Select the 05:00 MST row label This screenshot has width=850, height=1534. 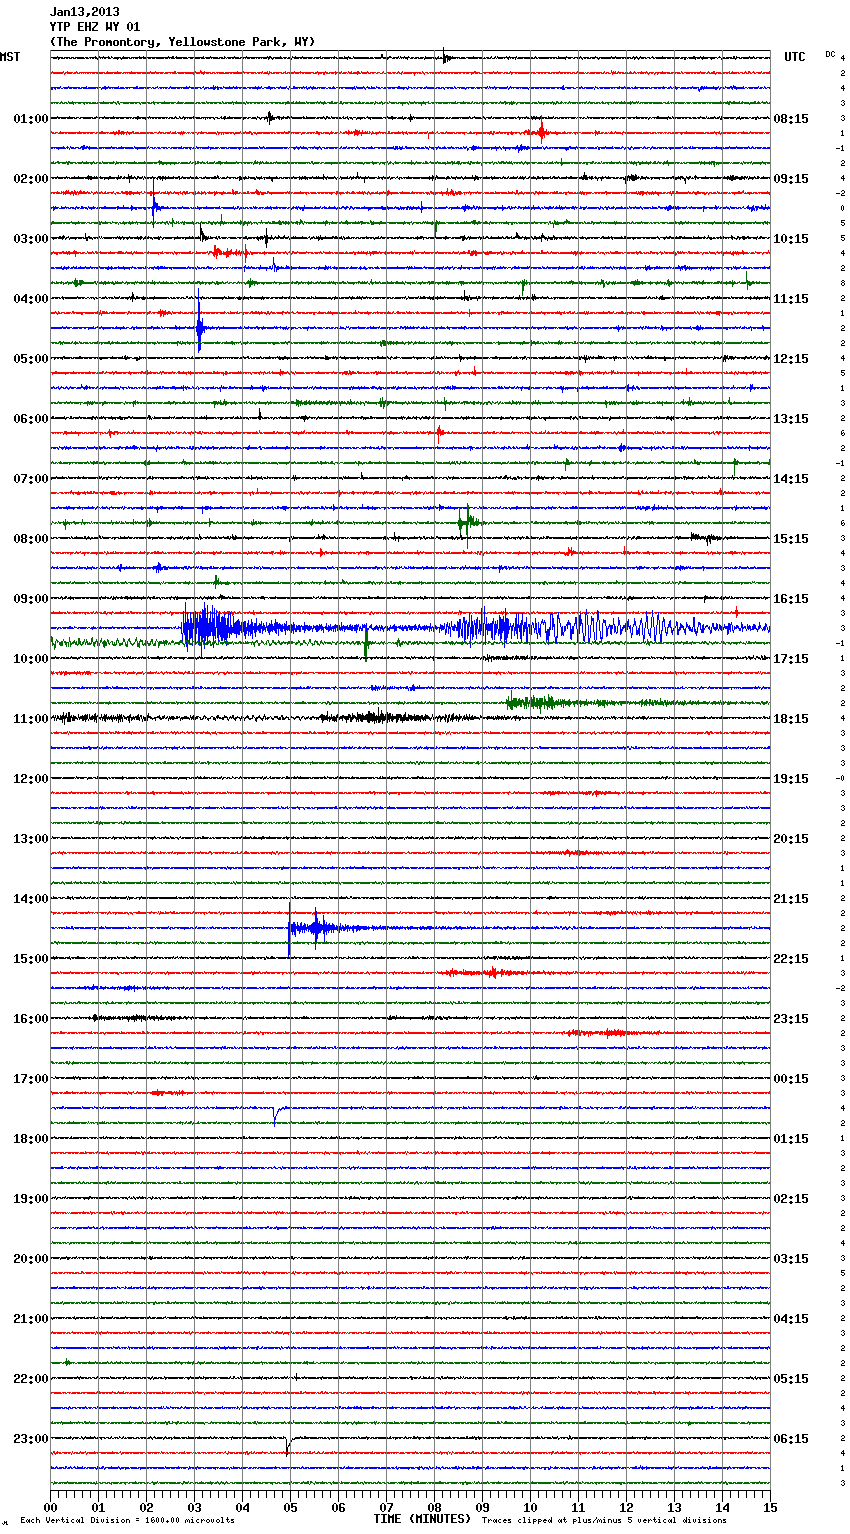click(31, 359)
